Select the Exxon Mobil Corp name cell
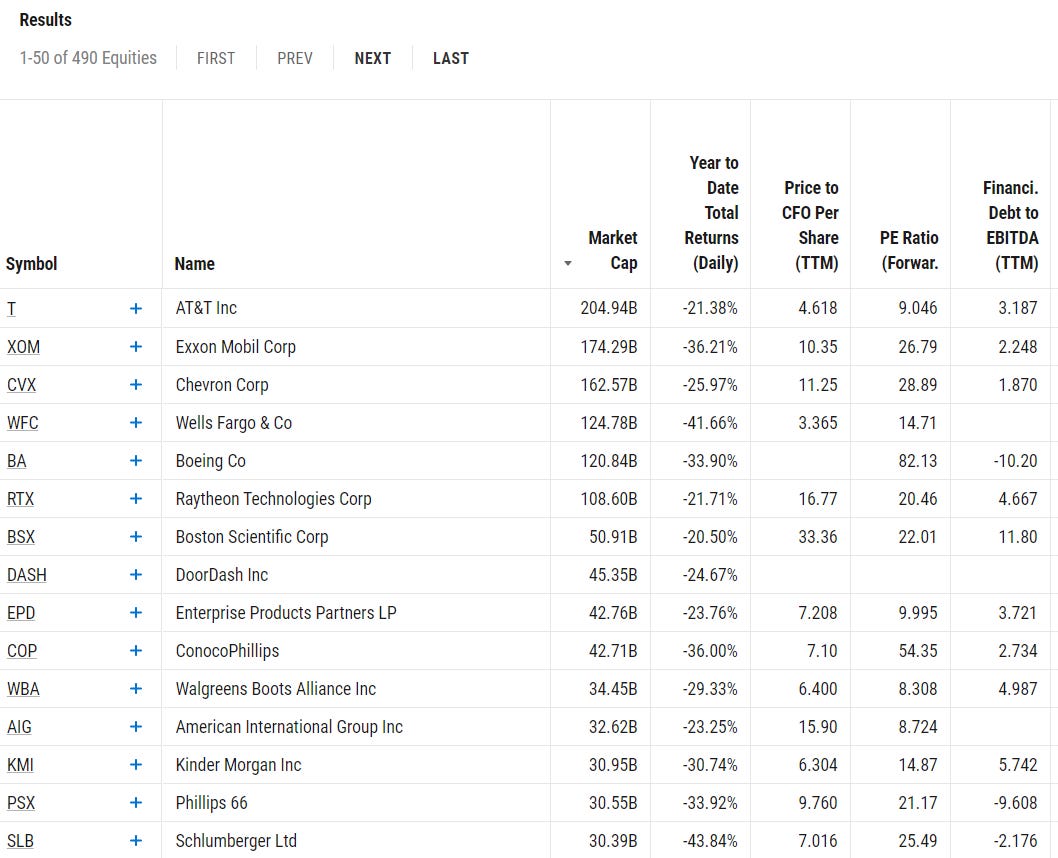 tap(235, 347)
